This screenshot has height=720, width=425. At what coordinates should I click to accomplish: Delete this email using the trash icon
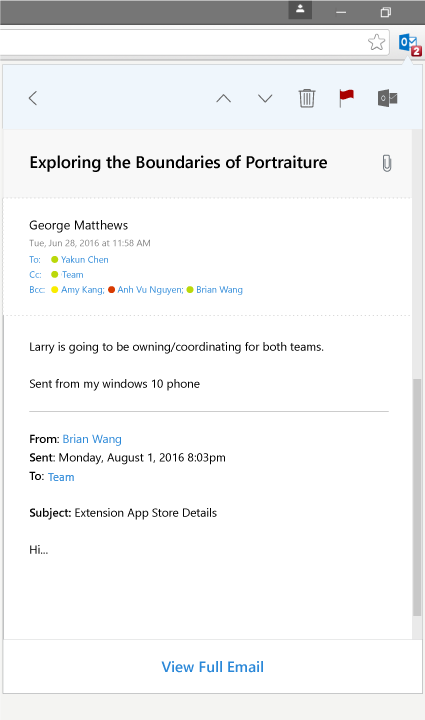tap(307, 98)
